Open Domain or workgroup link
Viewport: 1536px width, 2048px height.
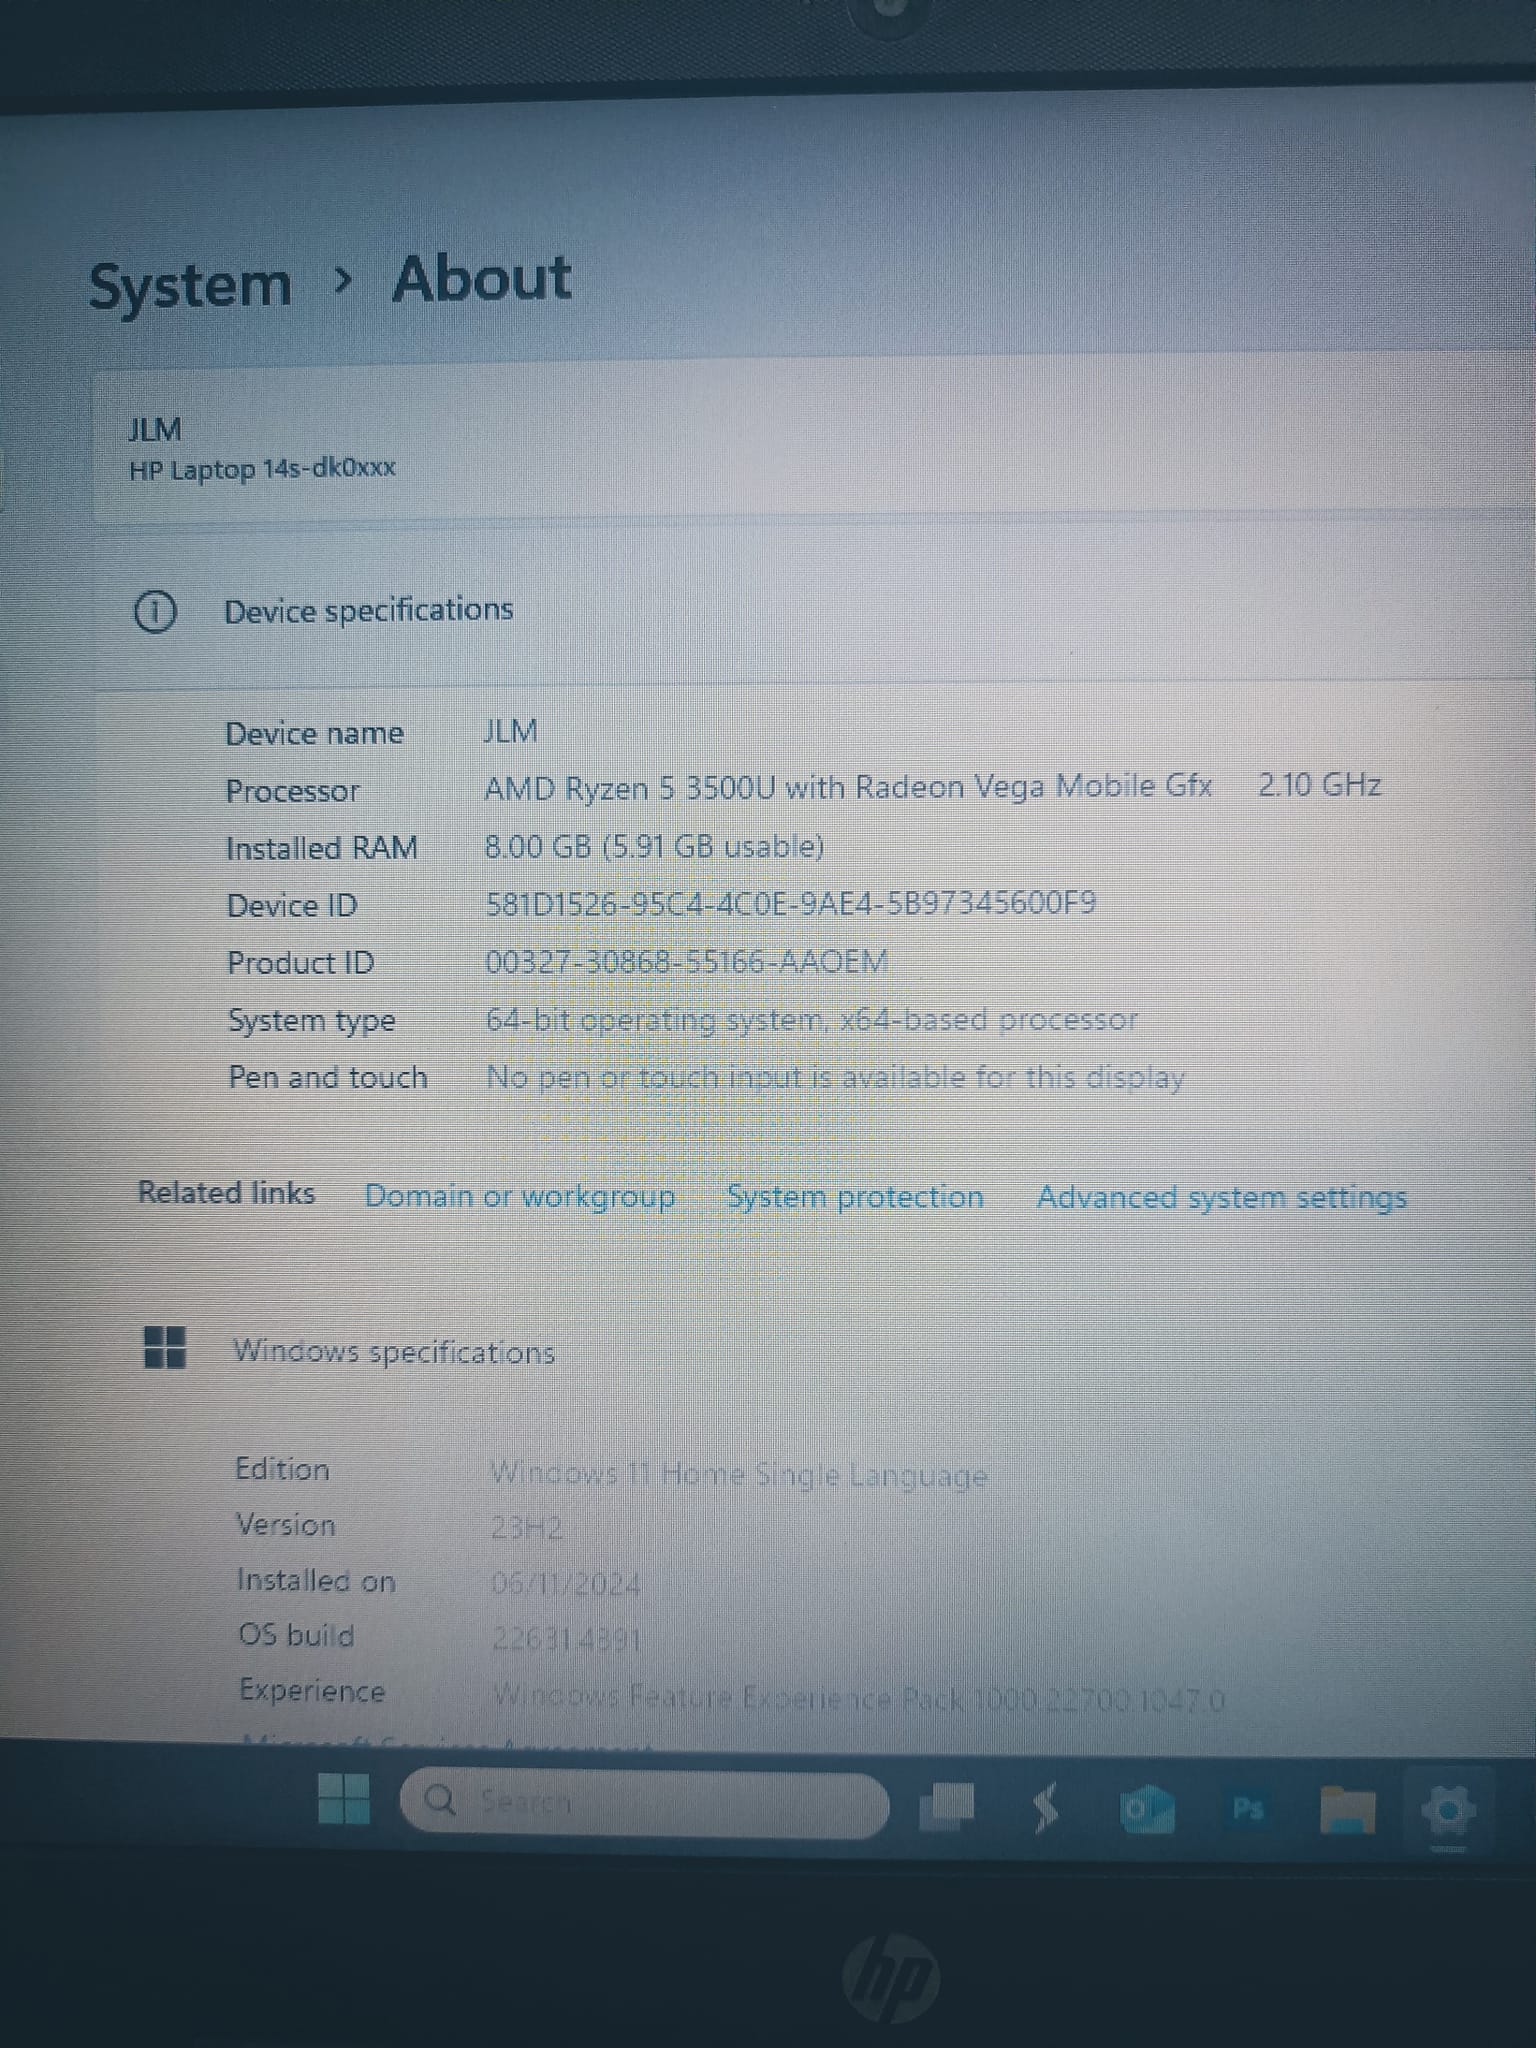[x=519, y=1197]
